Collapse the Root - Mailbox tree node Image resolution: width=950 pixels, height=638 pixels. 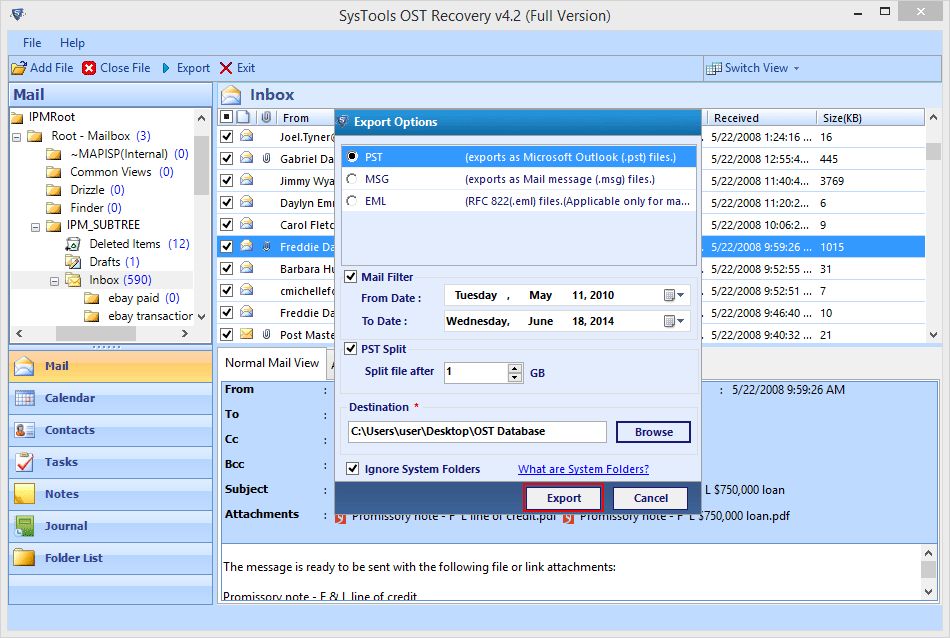pyautogui.click(x=17, y=137)
